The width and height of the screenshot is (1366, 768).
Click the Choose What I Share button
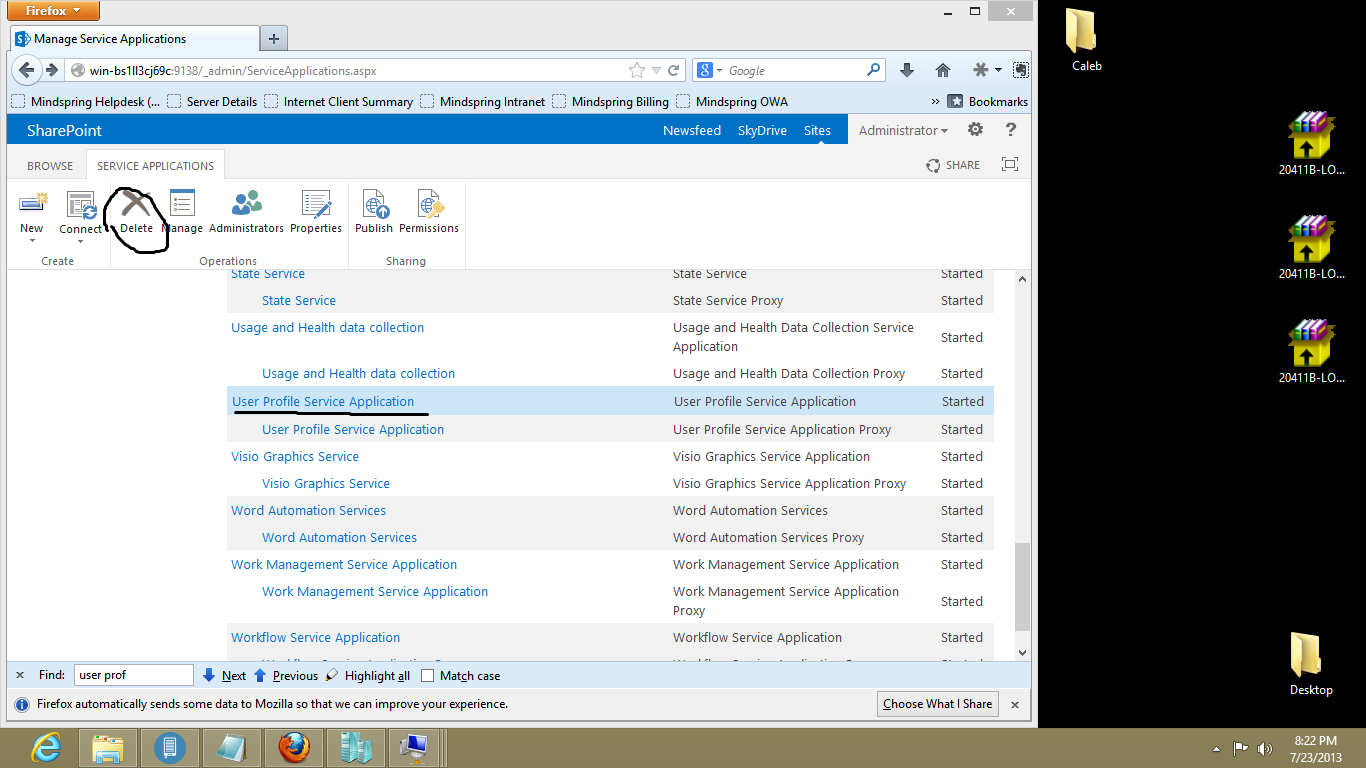(937, 704)
